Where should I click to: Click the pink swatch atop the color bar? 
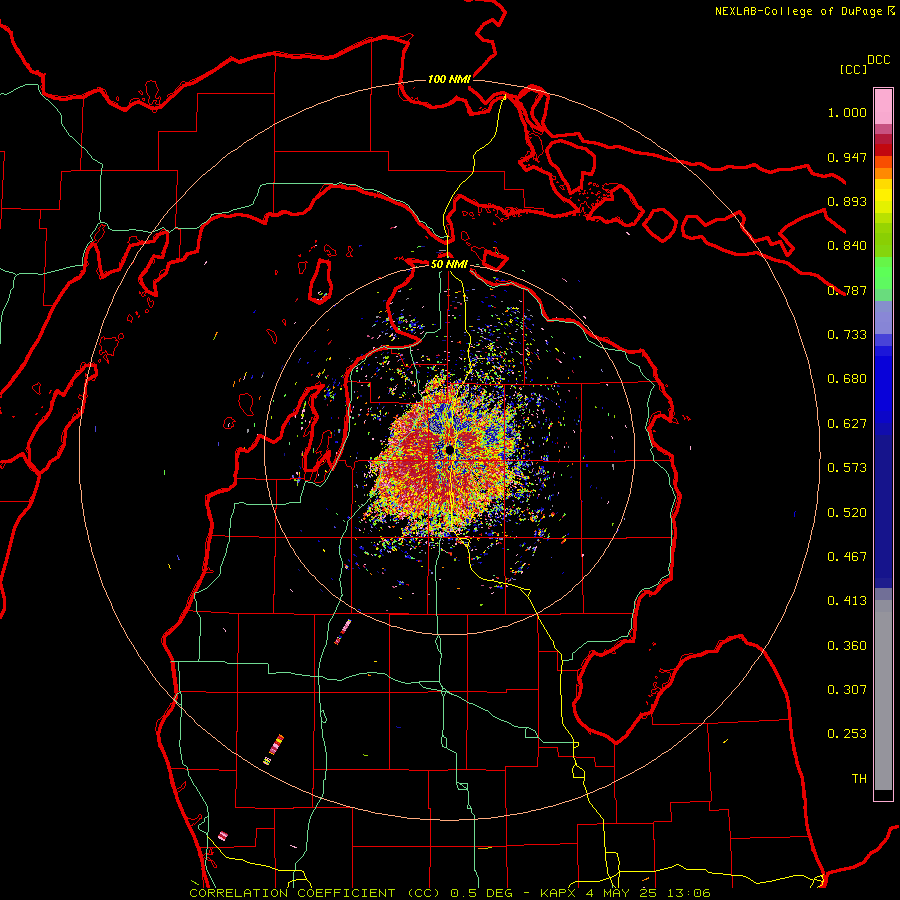883,107
